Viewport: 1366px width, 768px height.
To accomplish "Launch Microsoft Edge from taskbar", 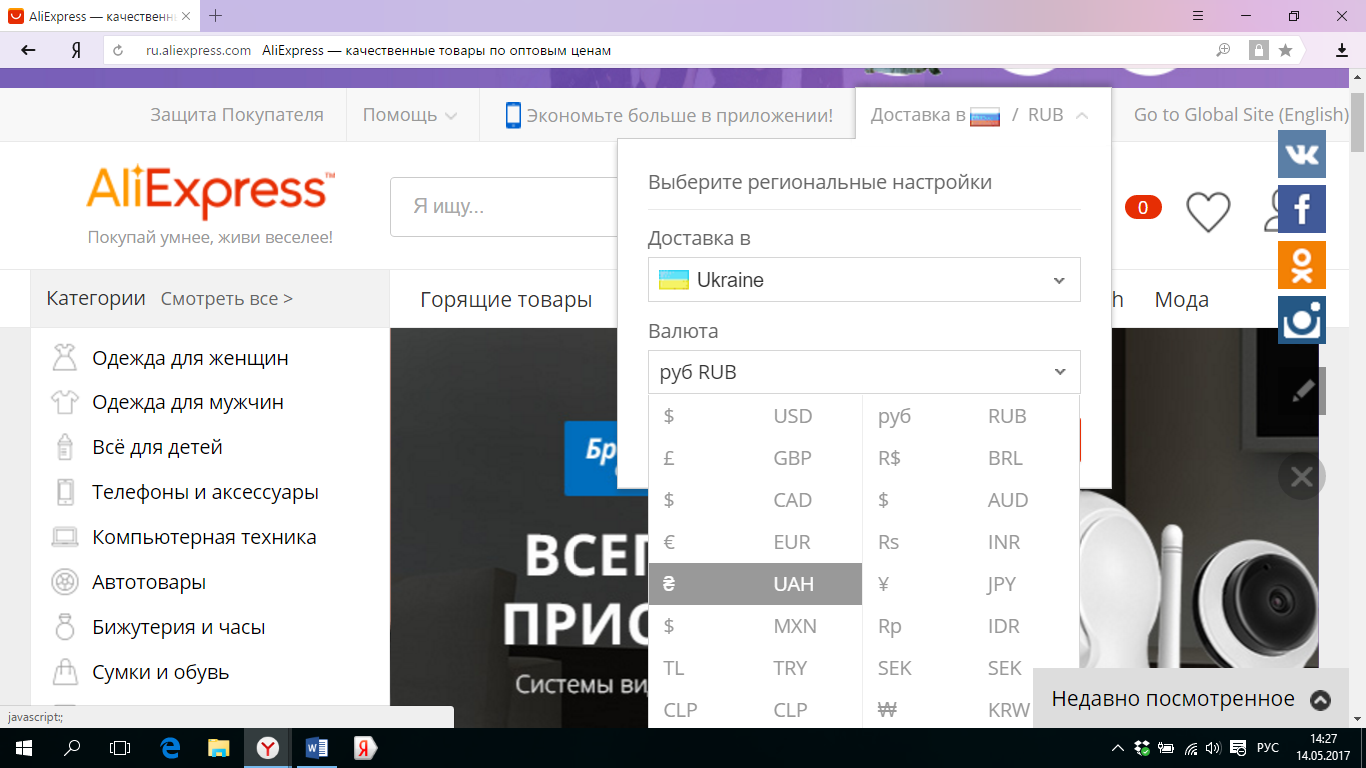I will click(170, 747).
